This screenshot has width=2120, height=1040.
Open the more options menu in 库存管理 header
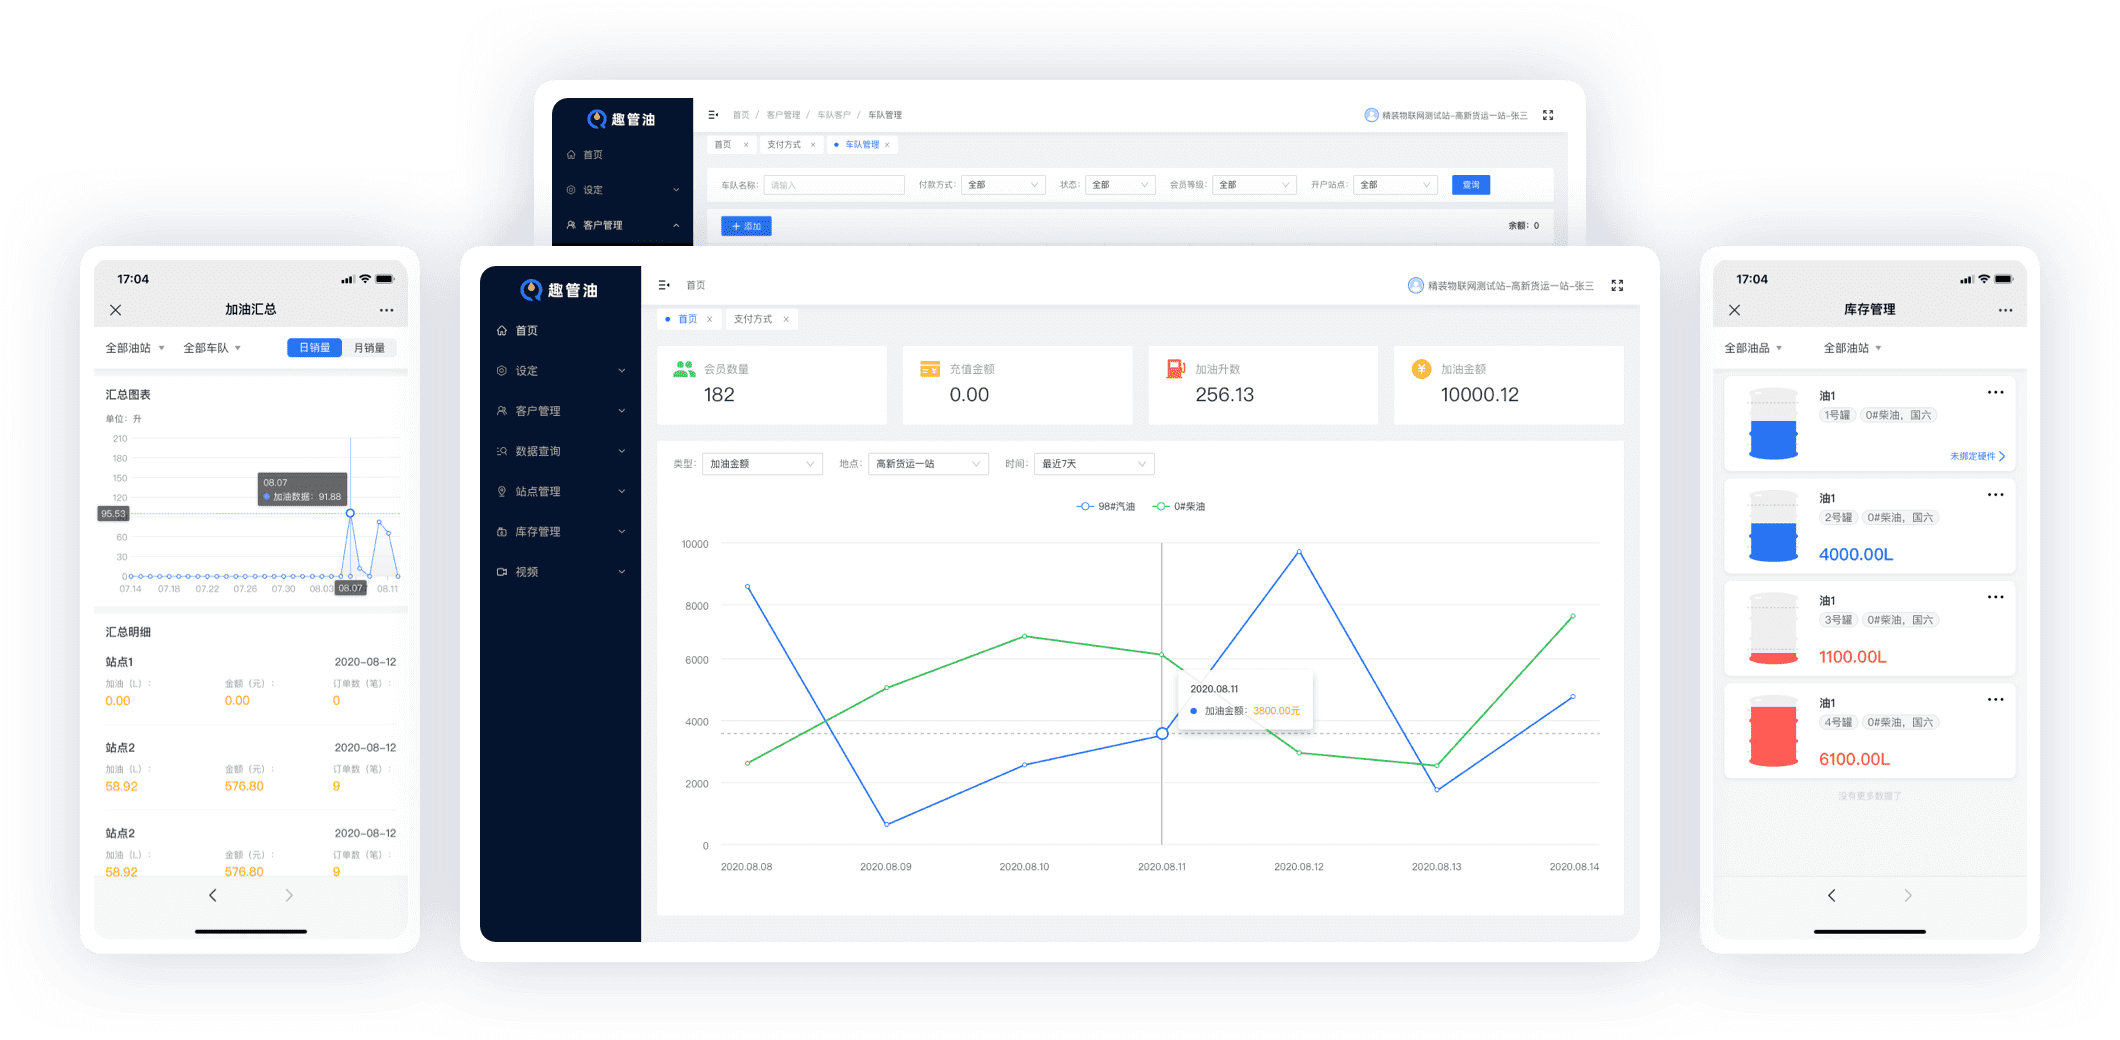coord(2005,310)
